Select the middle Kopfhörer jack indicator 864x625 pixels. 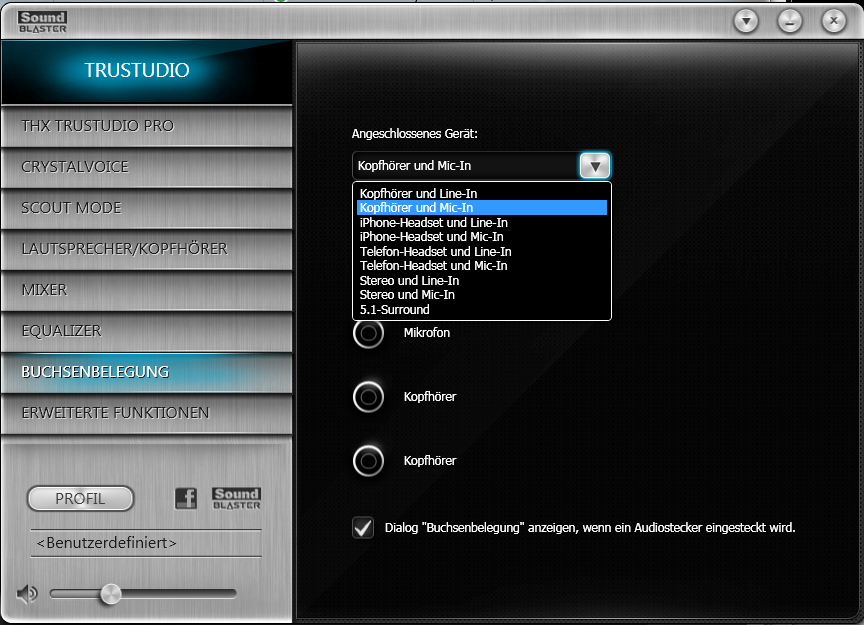[368, 397]
